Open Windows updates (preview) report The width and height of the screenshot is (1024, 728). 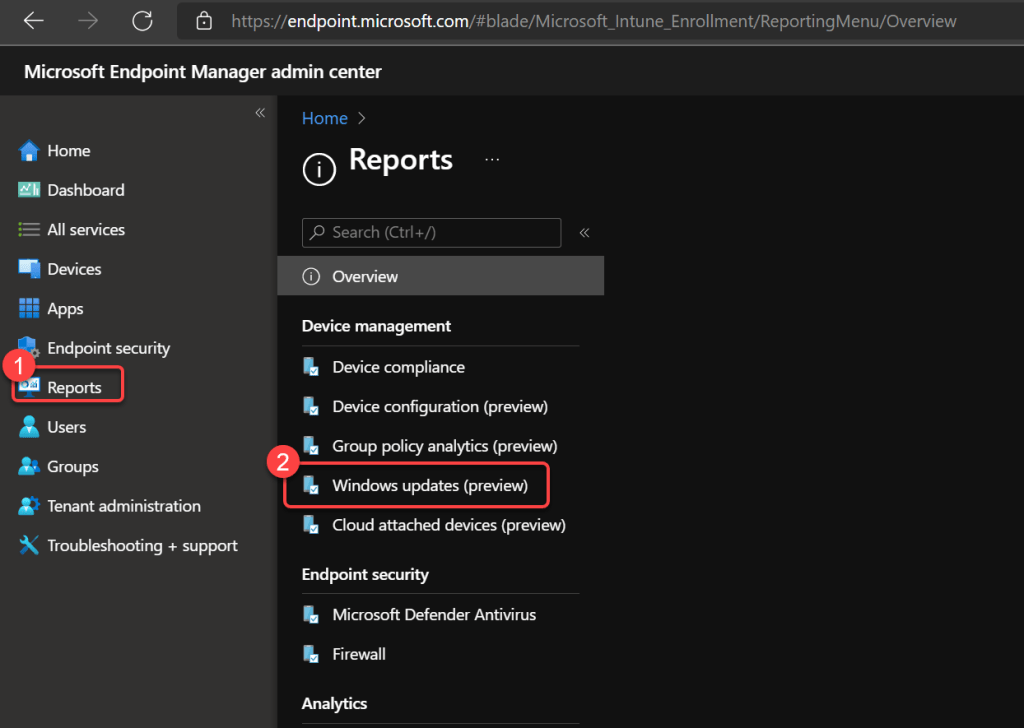click(x=429, y=486)
